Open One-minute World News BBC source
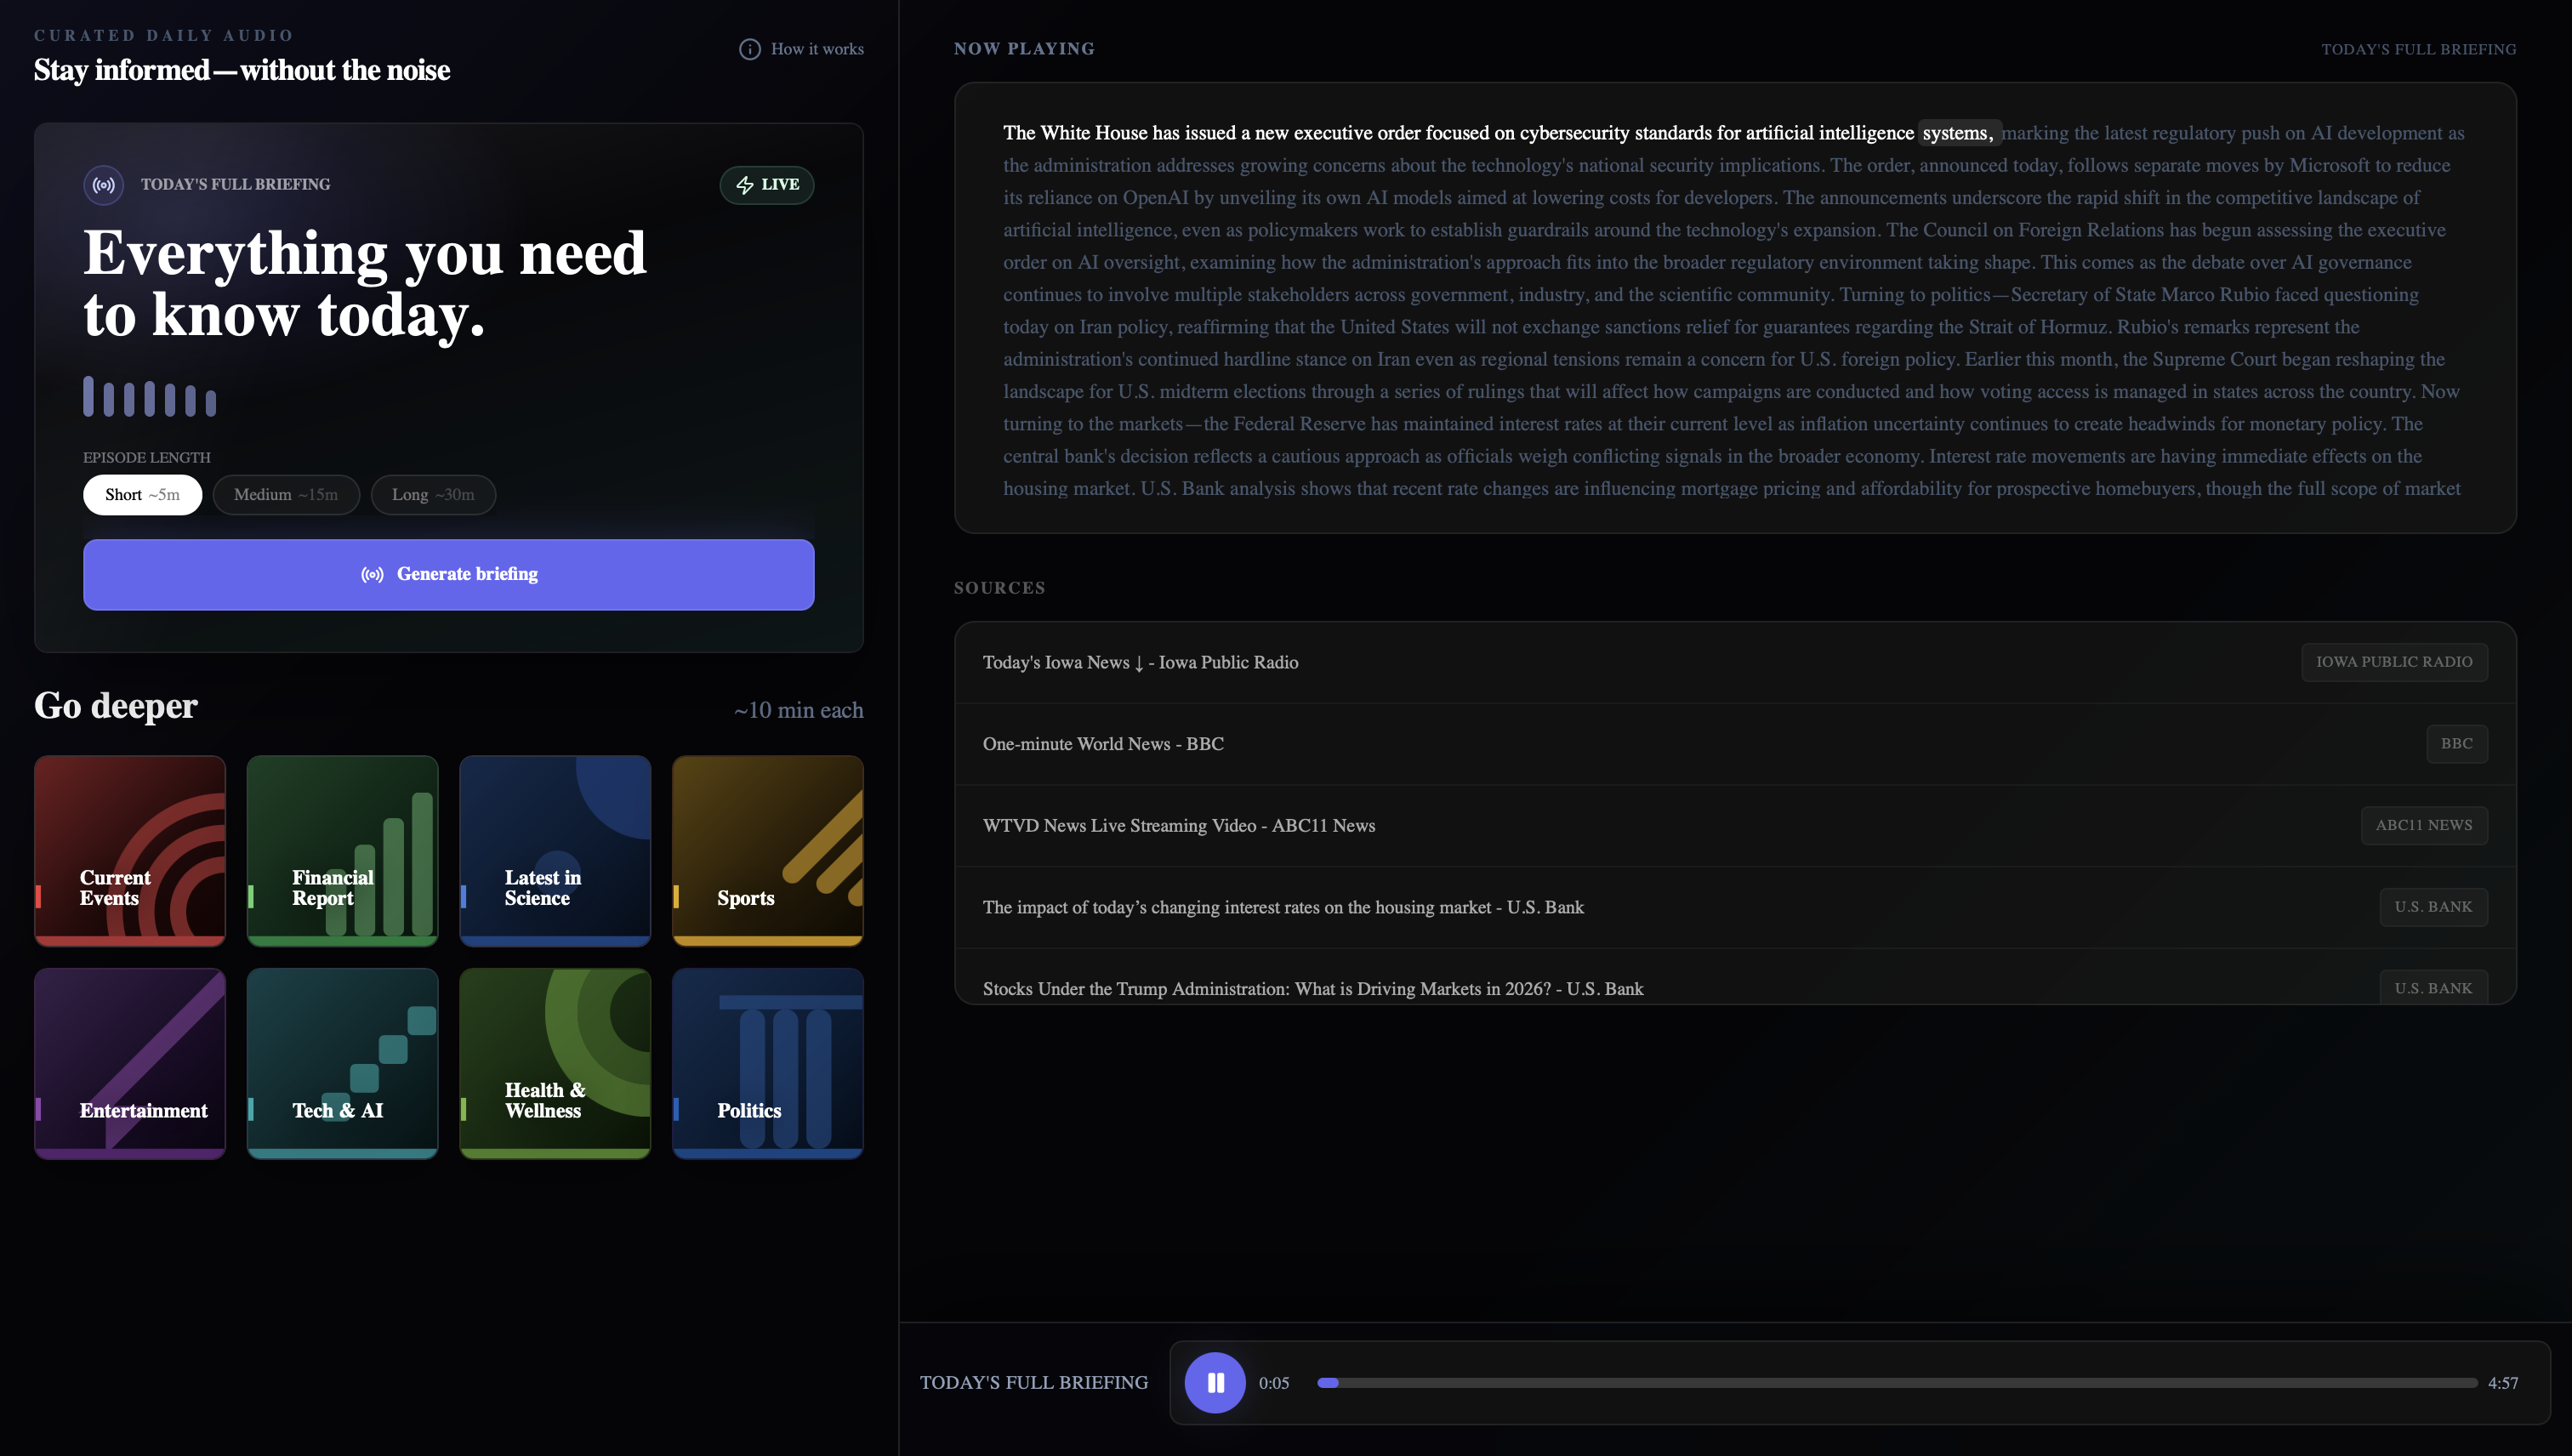The image size is (2572, 1456). pyautogui.click(x=1735, y=744)
